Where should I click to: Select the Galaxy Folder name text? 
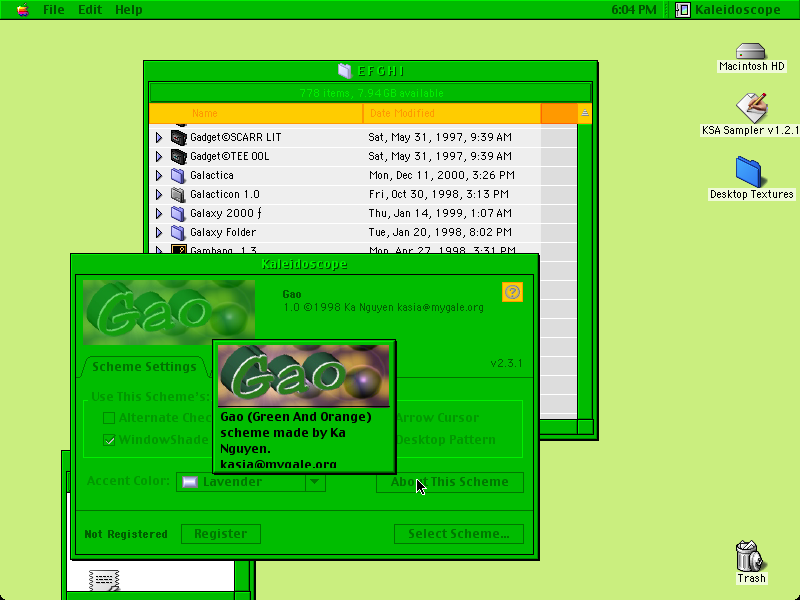click(x=223, y=233)
